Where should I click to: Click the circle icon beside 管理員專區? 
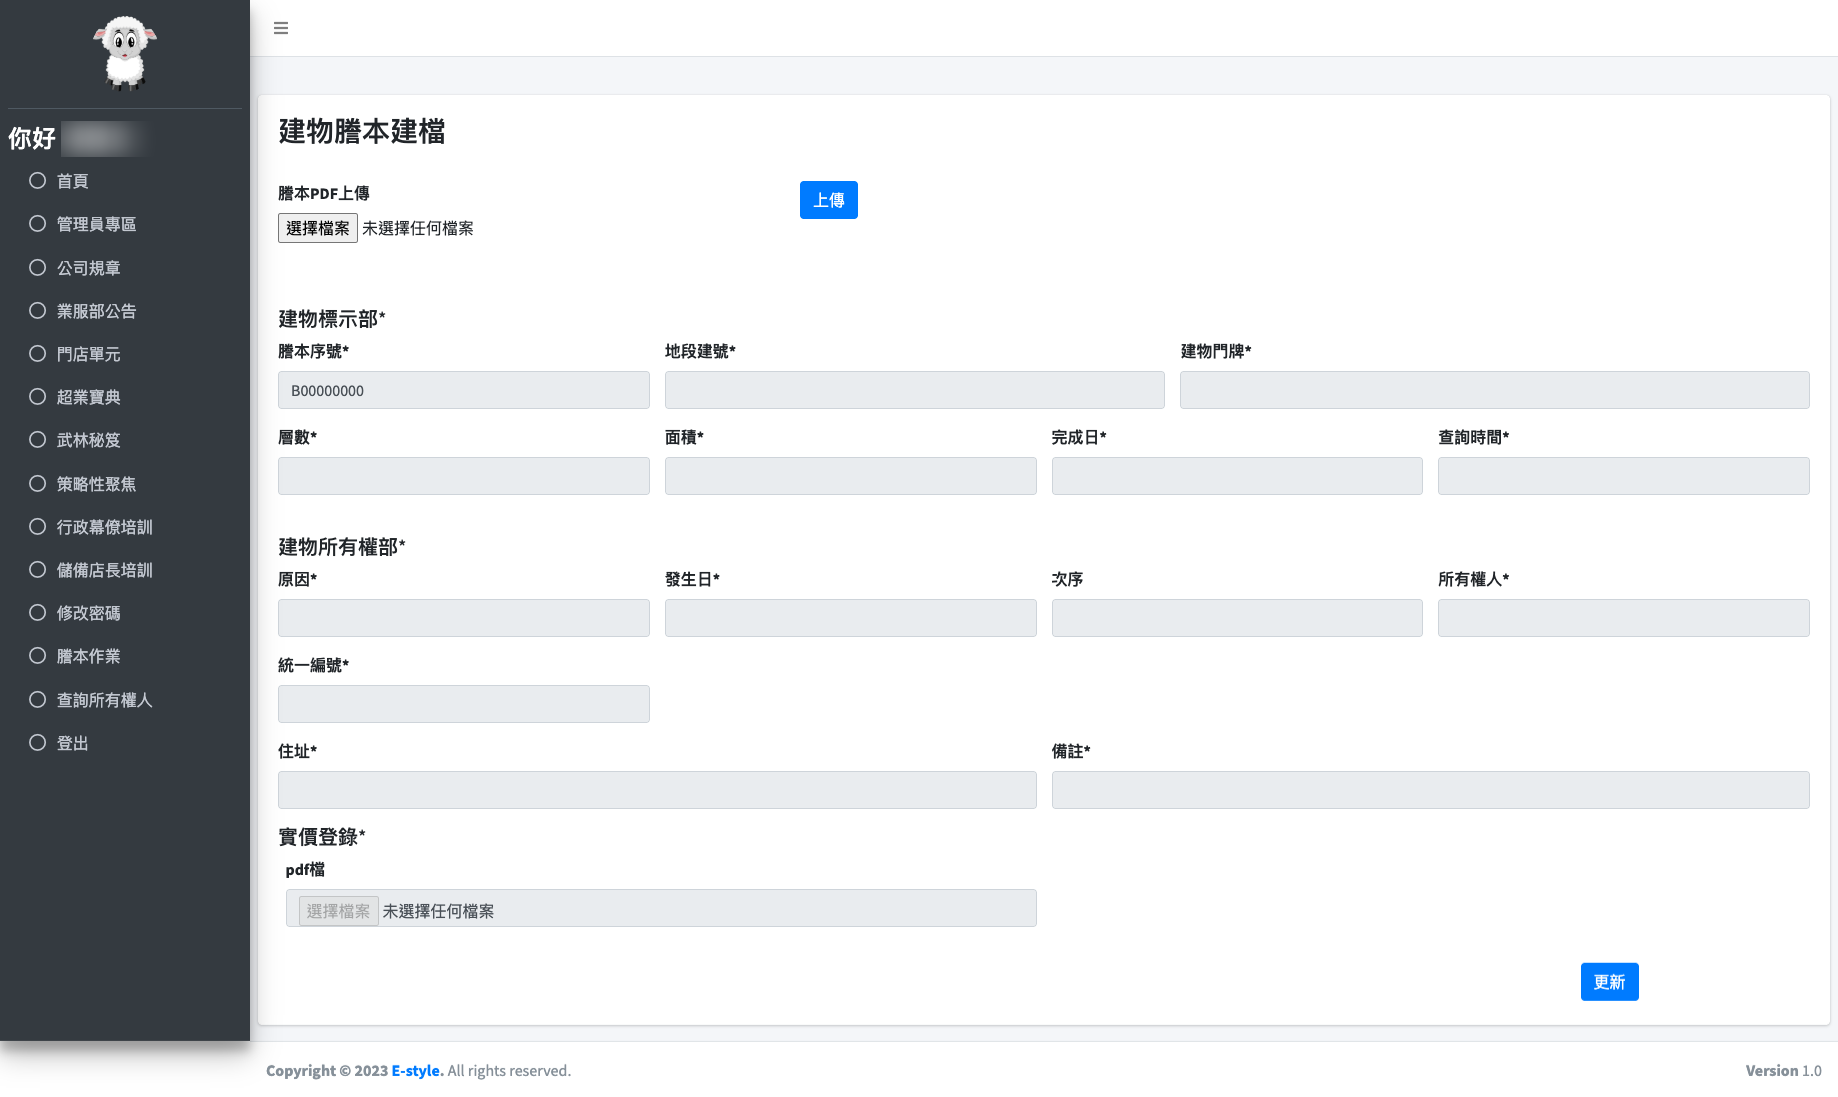coord(38,224)
